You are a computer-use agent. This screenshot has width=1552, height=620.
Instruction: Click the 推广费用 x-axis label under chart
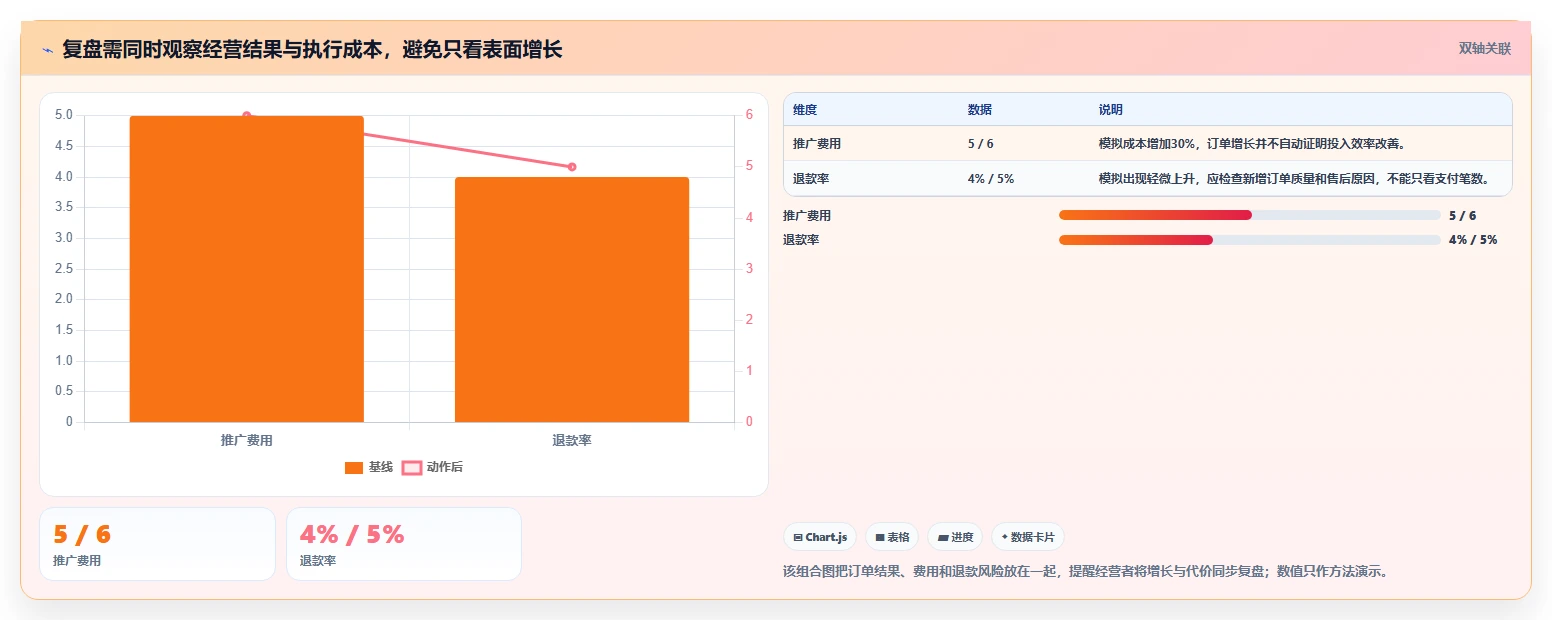point(247,440)
